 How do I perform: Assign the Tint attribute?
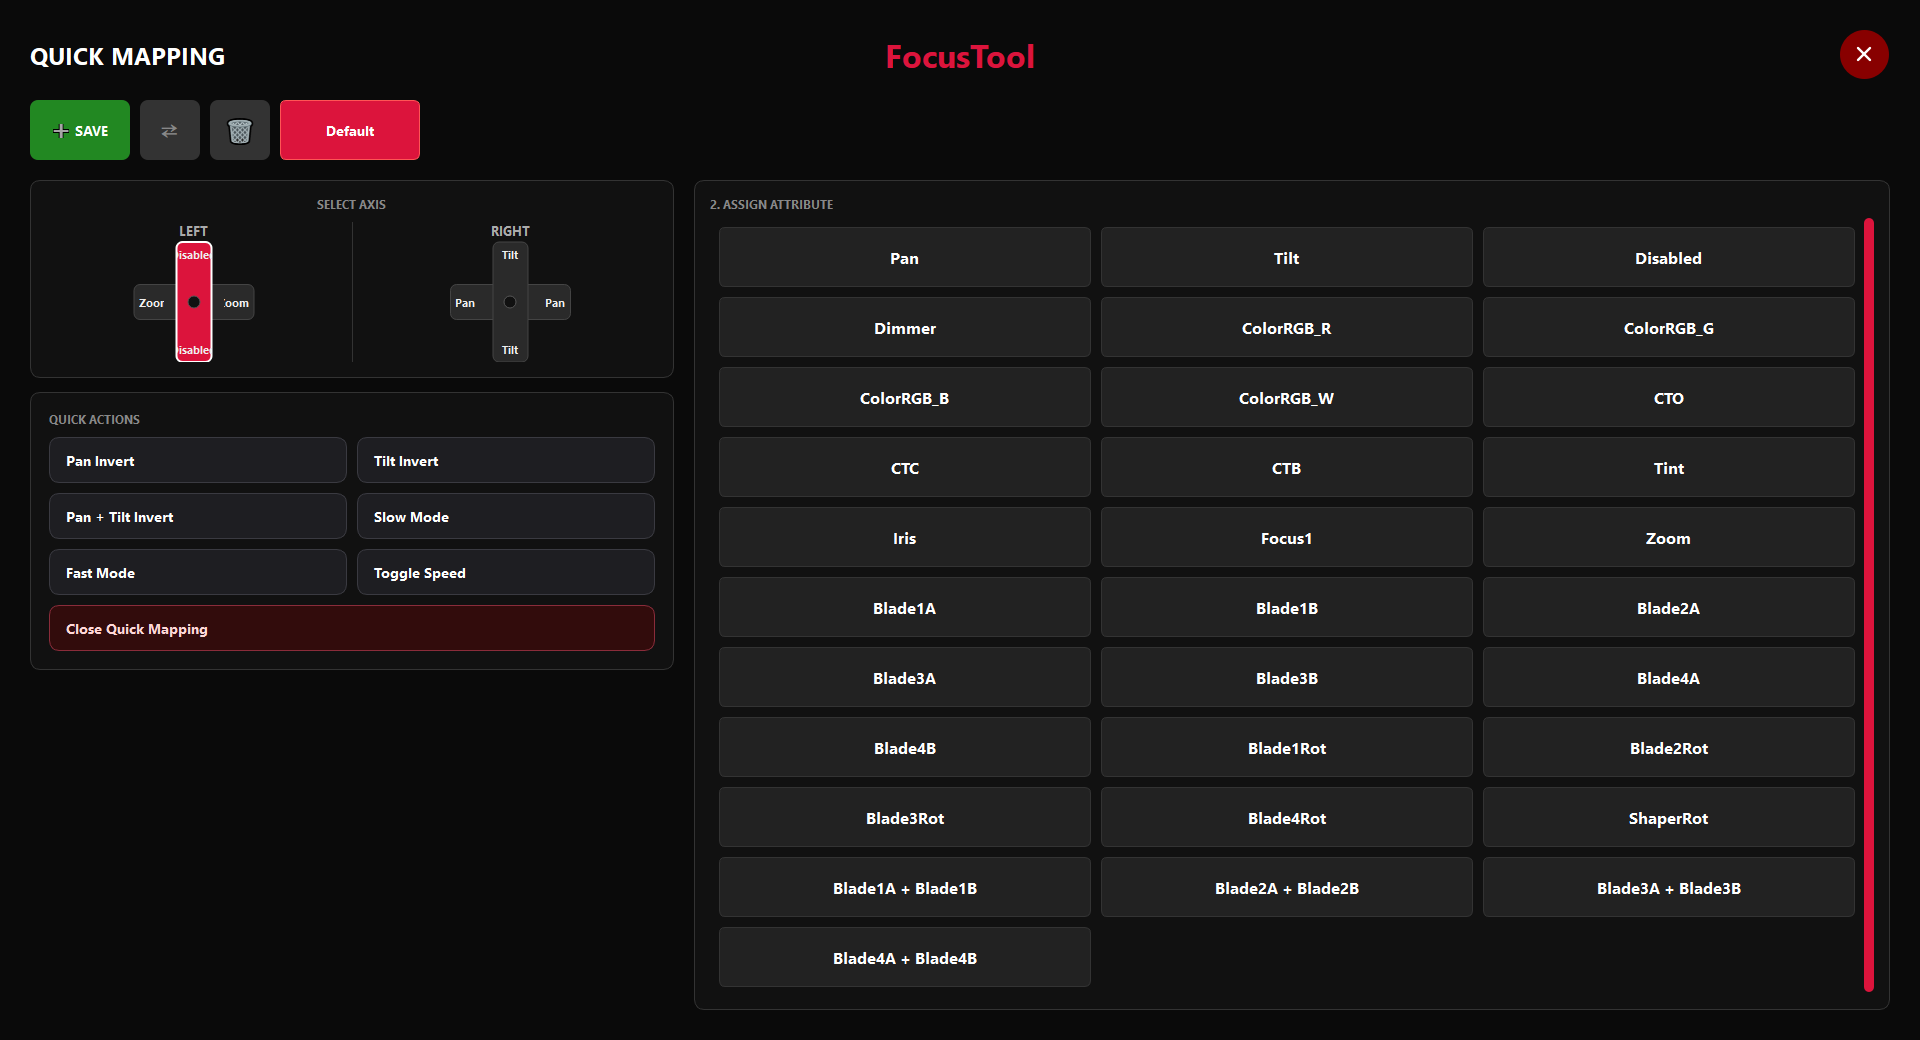tap(1669, 467)
